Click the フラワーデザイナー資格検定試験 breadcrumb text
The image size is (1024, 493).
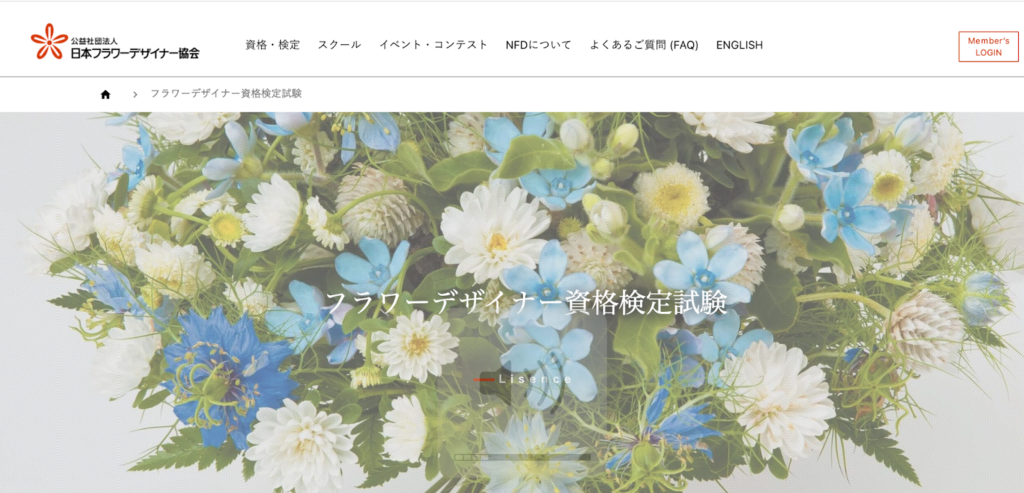(226, 94)
